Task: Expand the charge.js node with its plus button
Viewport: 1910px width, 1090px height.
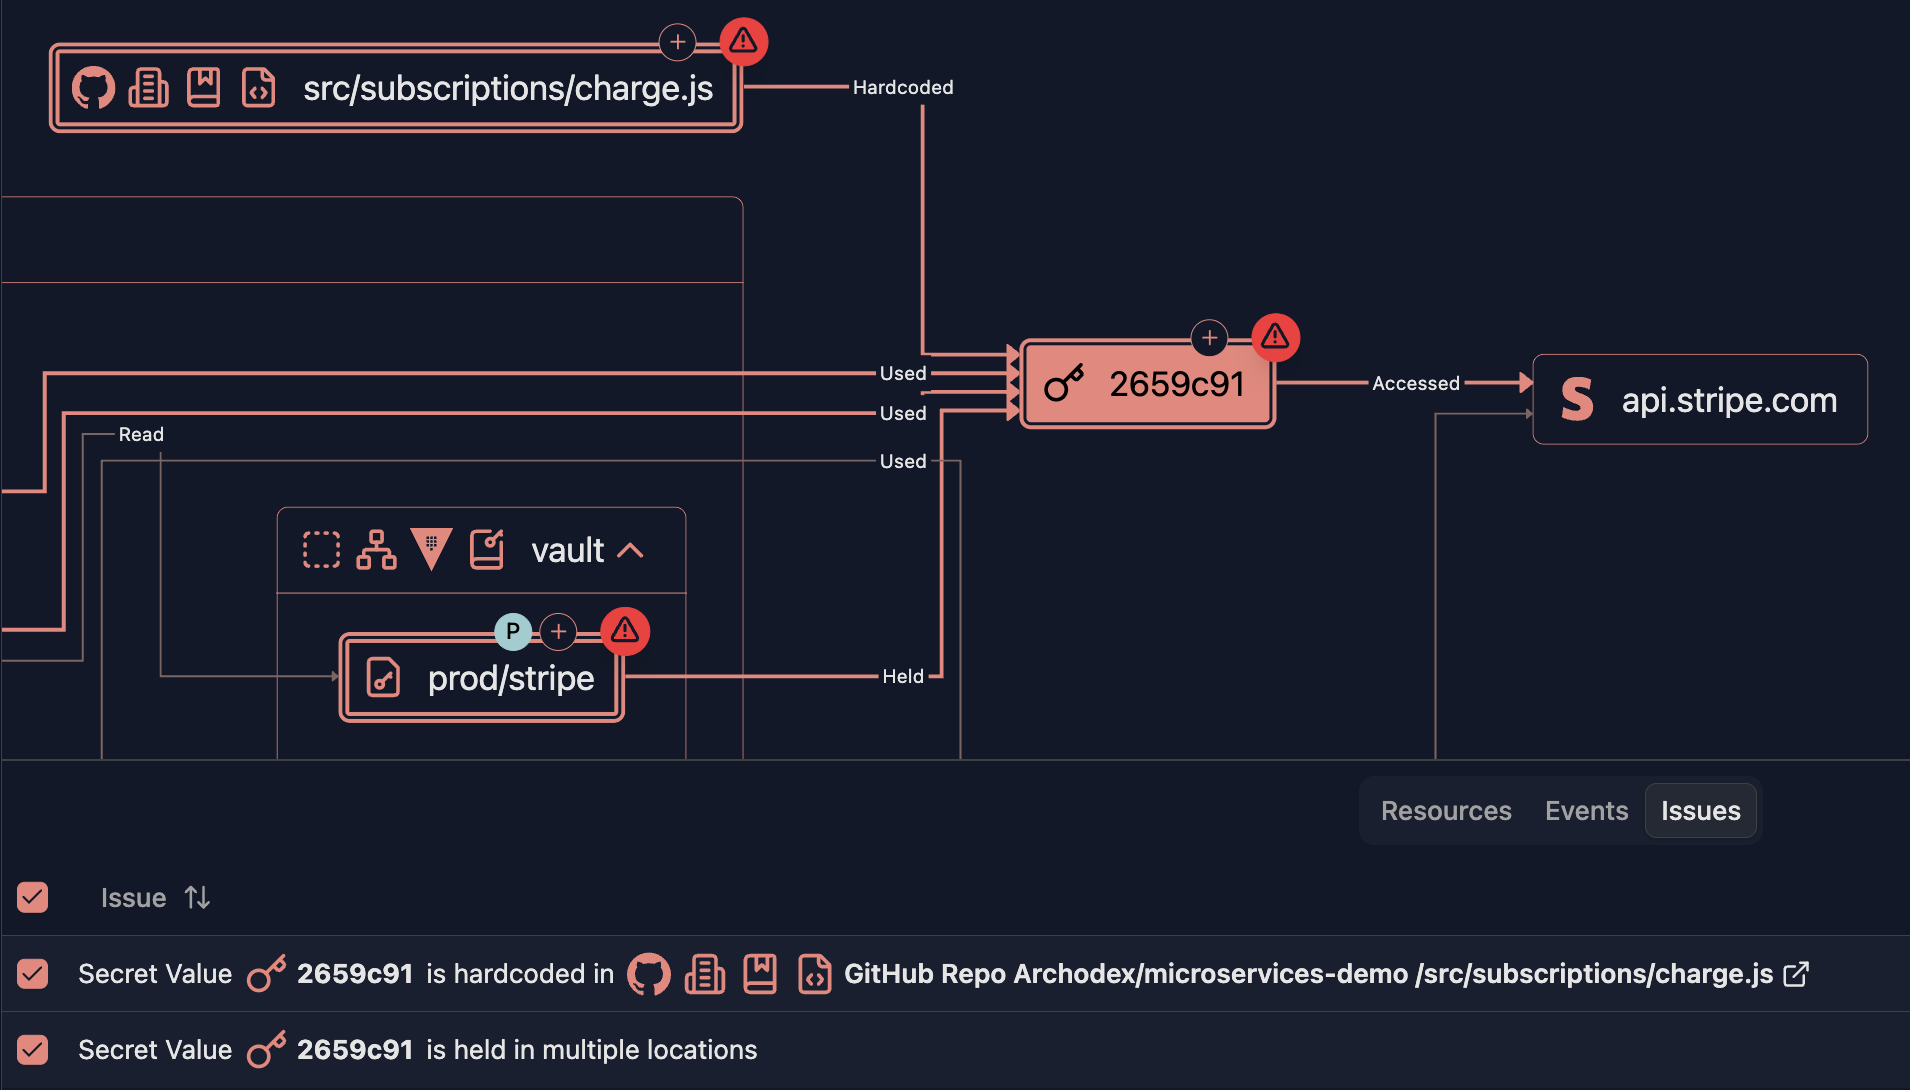Action: (x=678, y=41)
